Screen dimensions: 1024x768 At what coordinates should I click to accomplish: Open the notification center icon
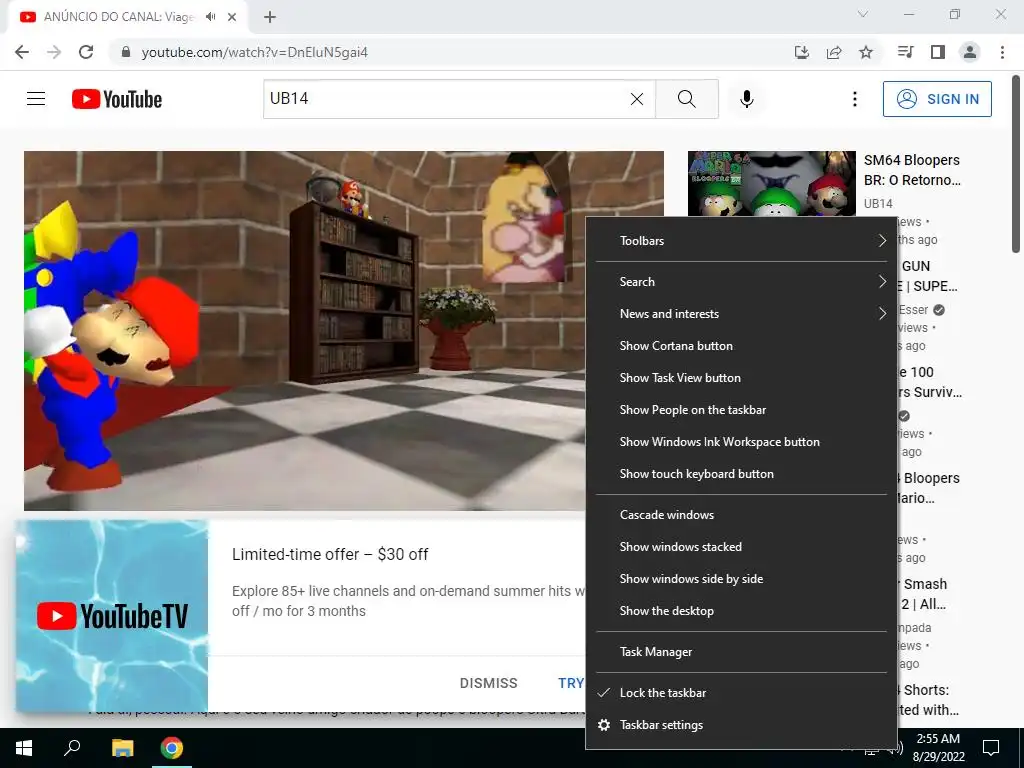coord(991,748)
